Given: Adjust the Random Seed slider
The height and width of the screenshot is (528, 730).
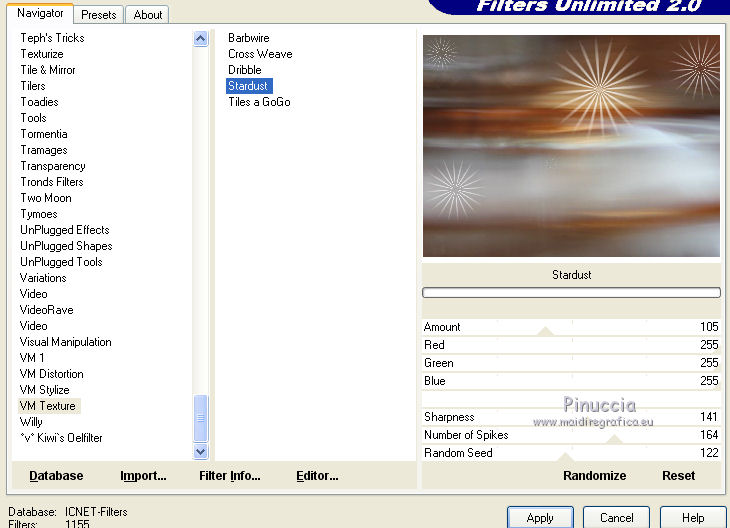Looking at the screenshot, I should (571, 453).
